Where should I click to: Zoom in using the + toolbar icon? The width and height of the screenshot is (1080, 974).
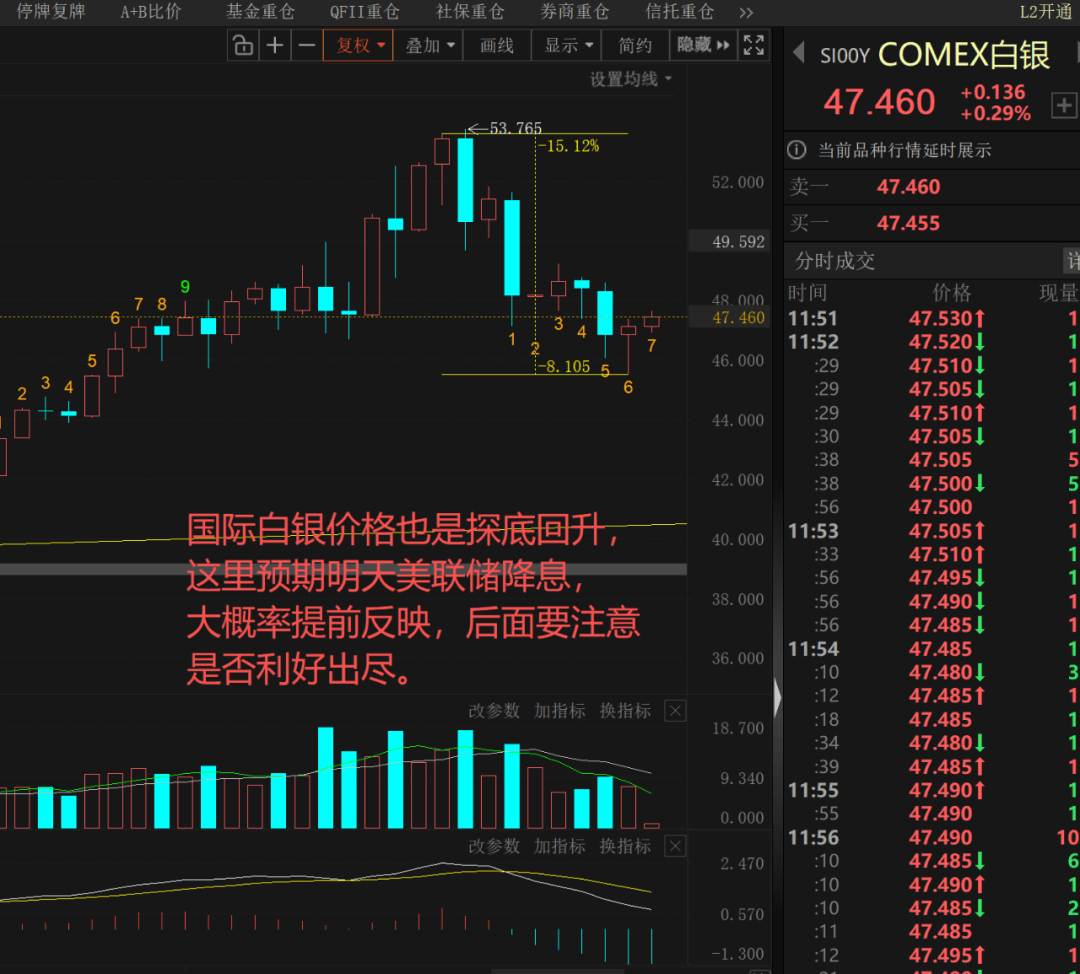tap(275, 45)
